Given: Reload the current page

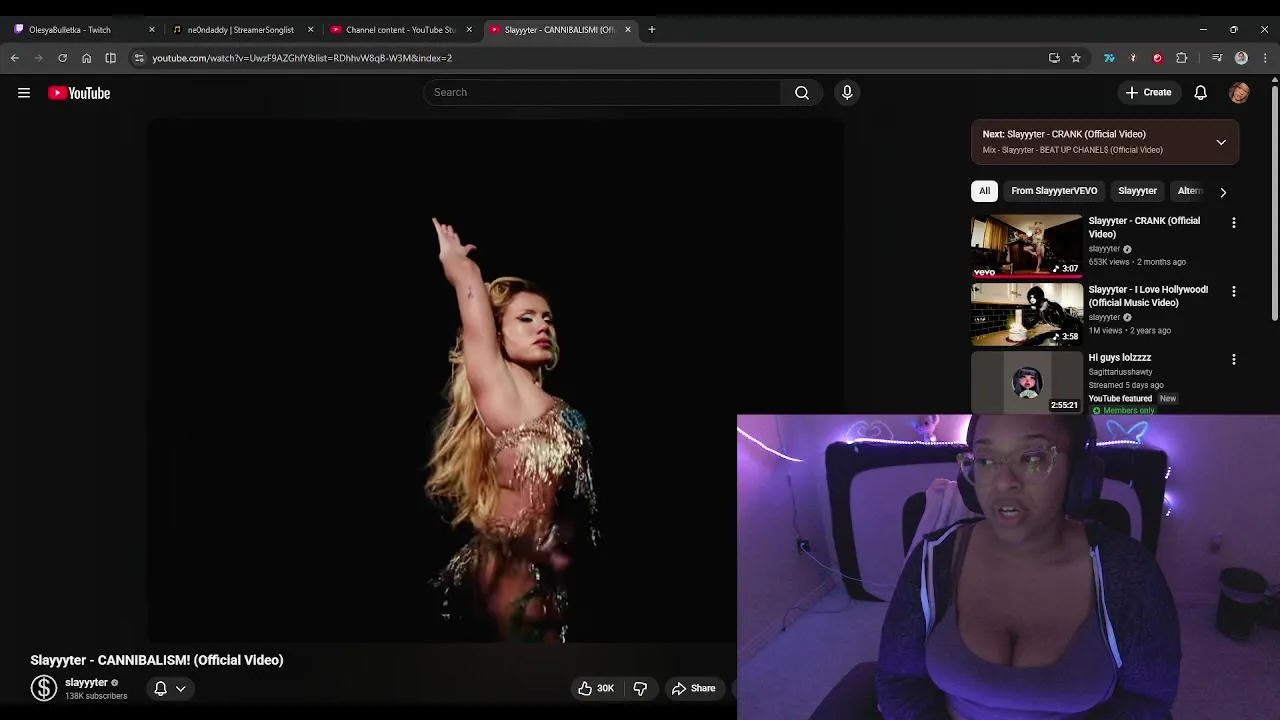Looking at the screenshot, I should [62, 58].
